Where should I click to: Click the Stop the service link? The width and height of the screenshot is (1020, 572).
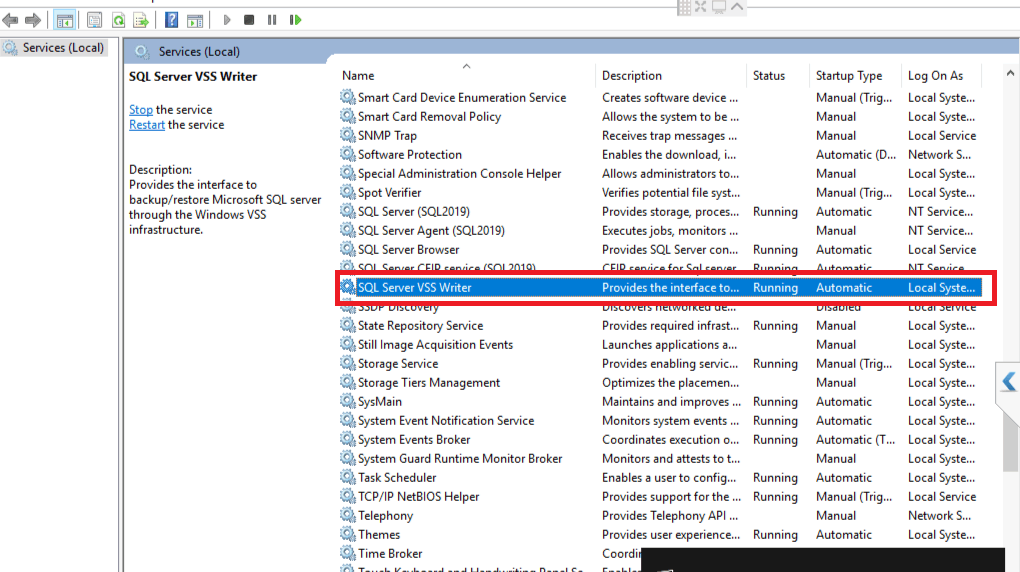(141, 109)
